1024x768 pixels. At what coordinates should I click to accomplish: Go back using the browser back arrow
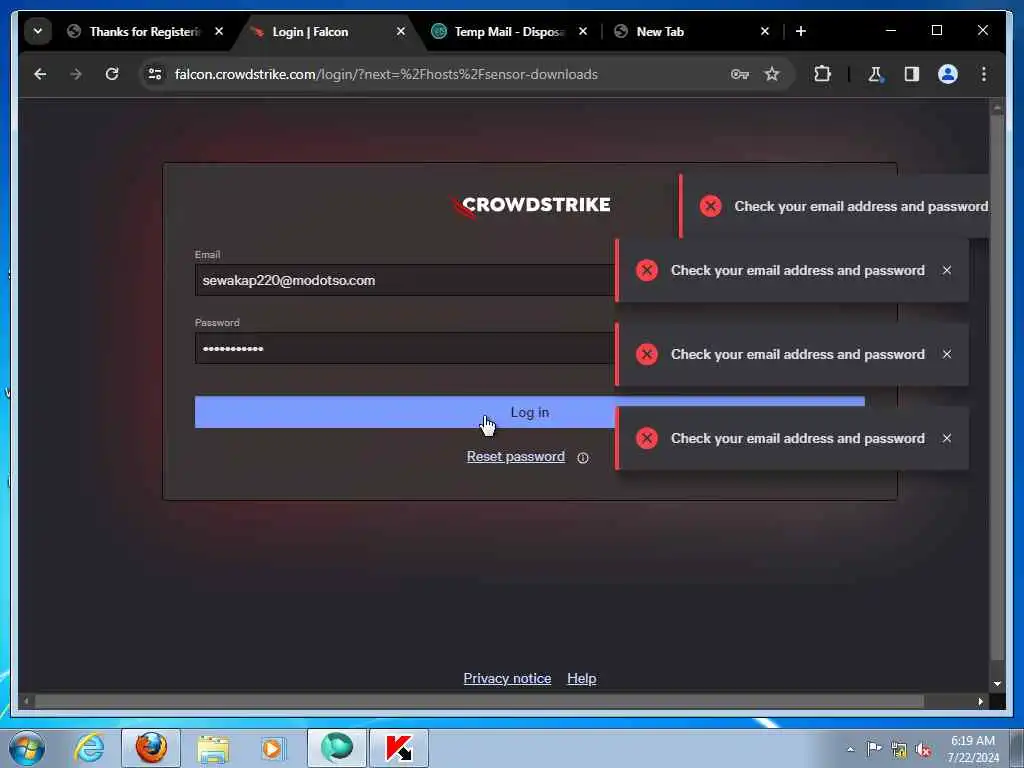coord(40,74)
